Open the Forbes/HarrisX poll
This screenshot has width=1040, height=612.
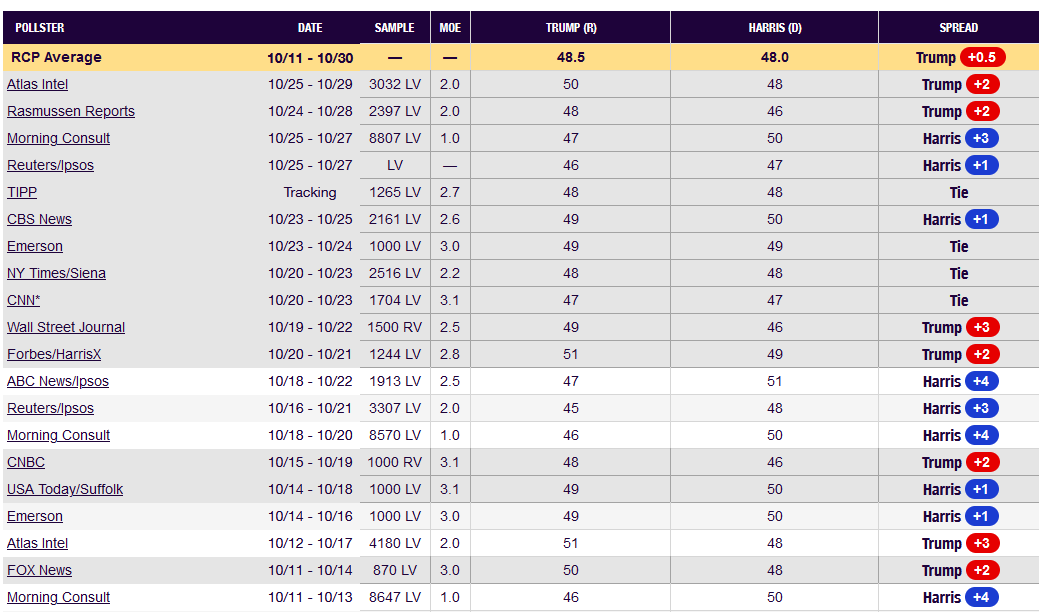click(54, 354)
